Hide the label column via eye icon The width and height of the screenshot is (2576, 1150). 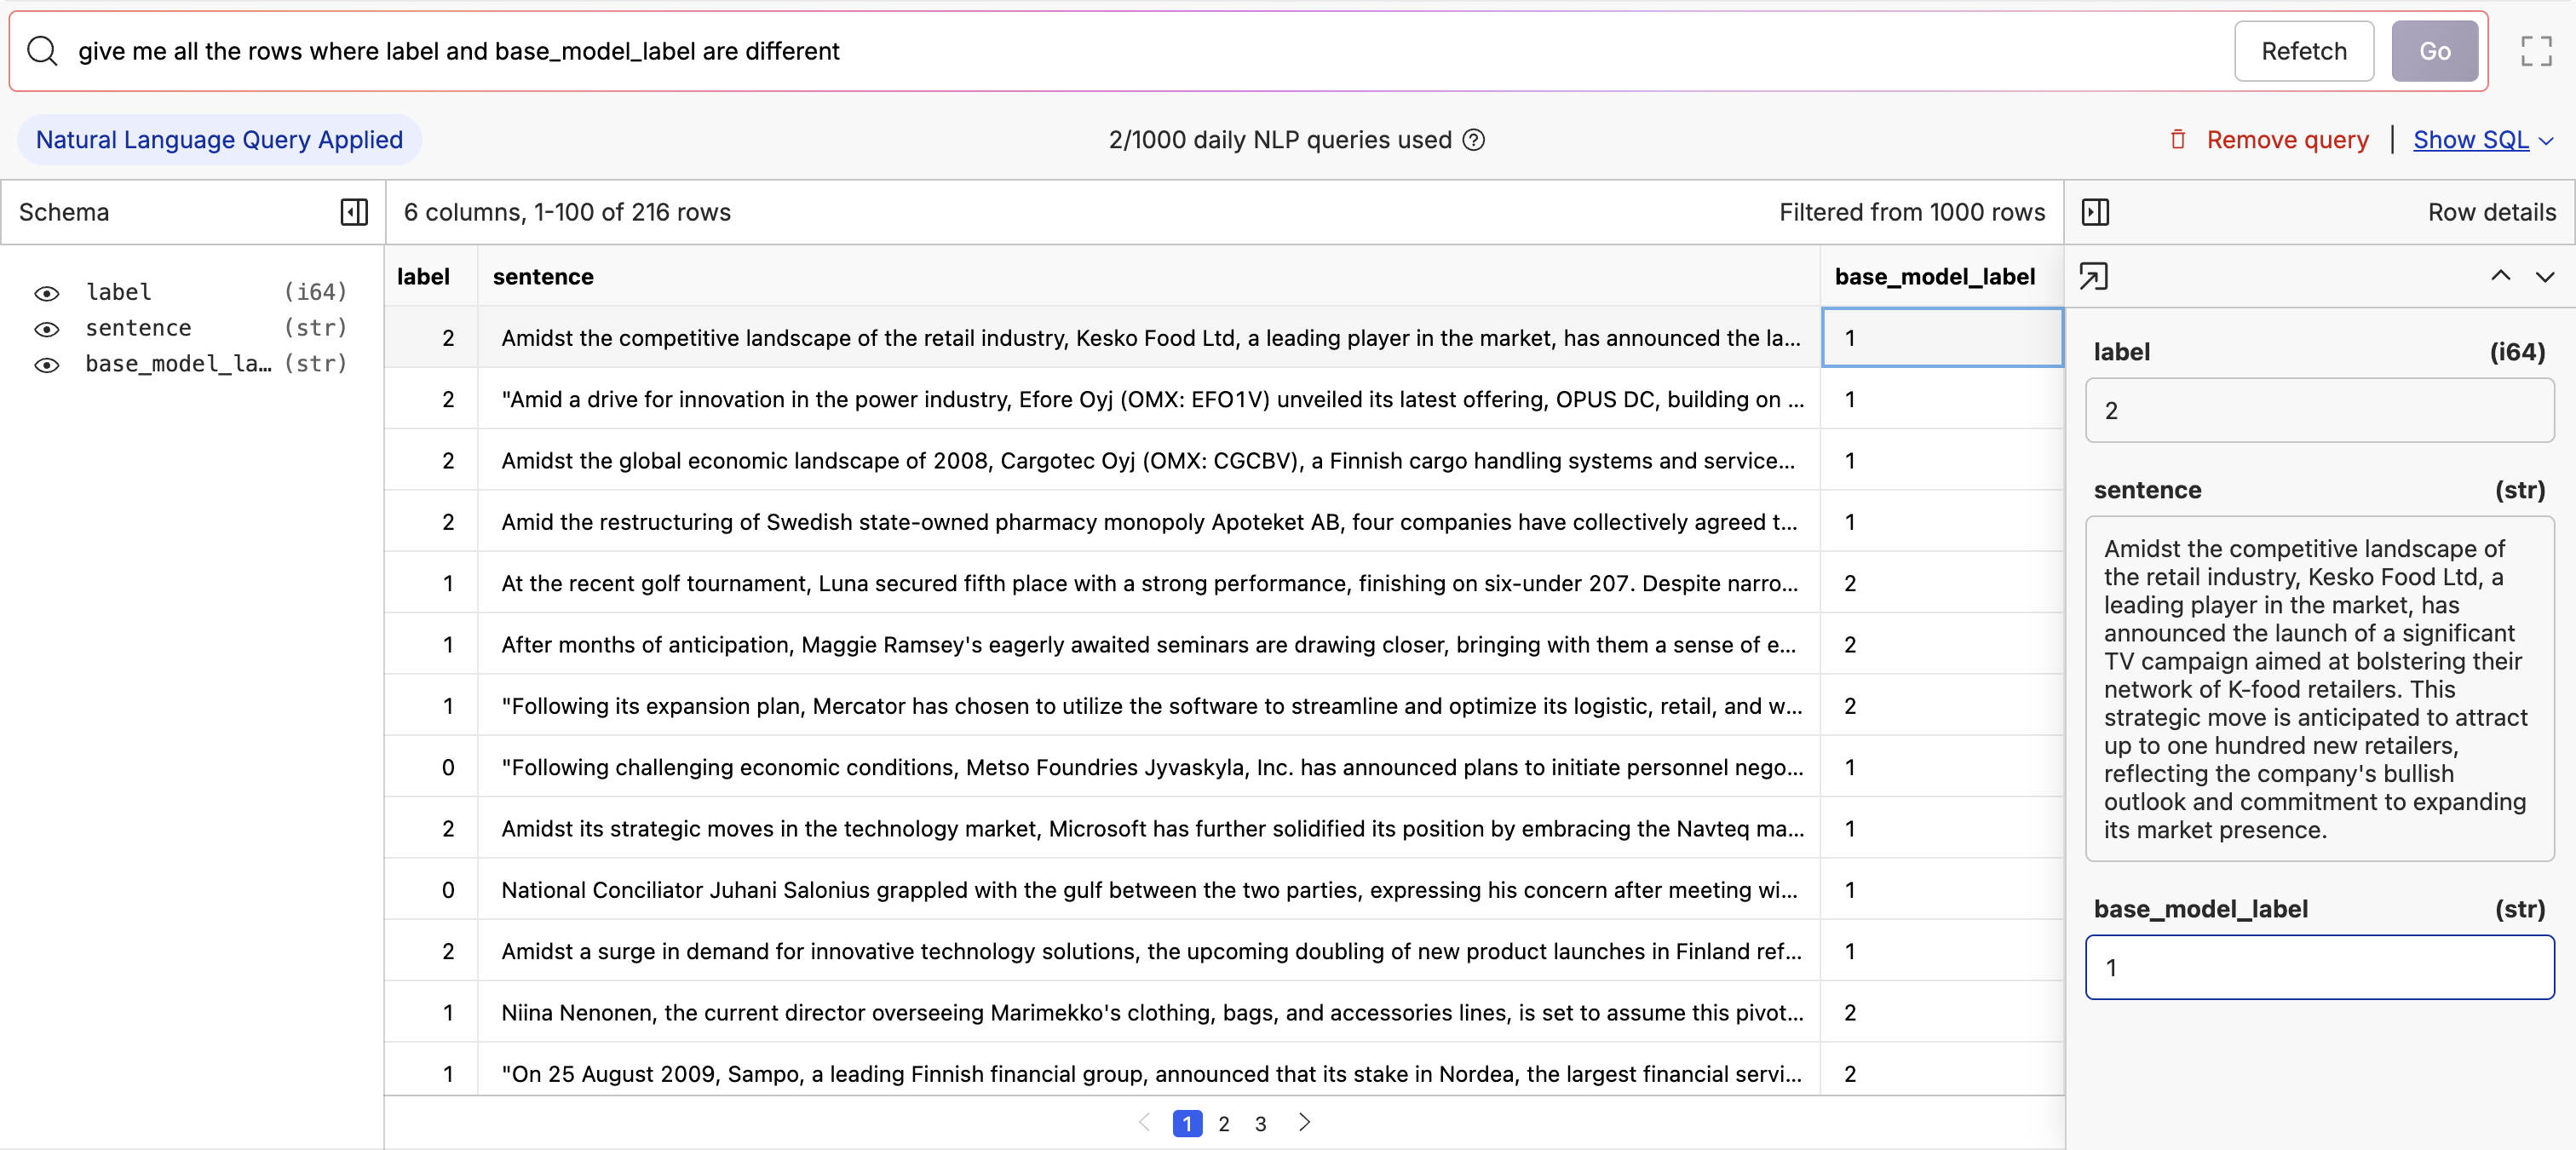pyautogui.click(x=47, y=293)
